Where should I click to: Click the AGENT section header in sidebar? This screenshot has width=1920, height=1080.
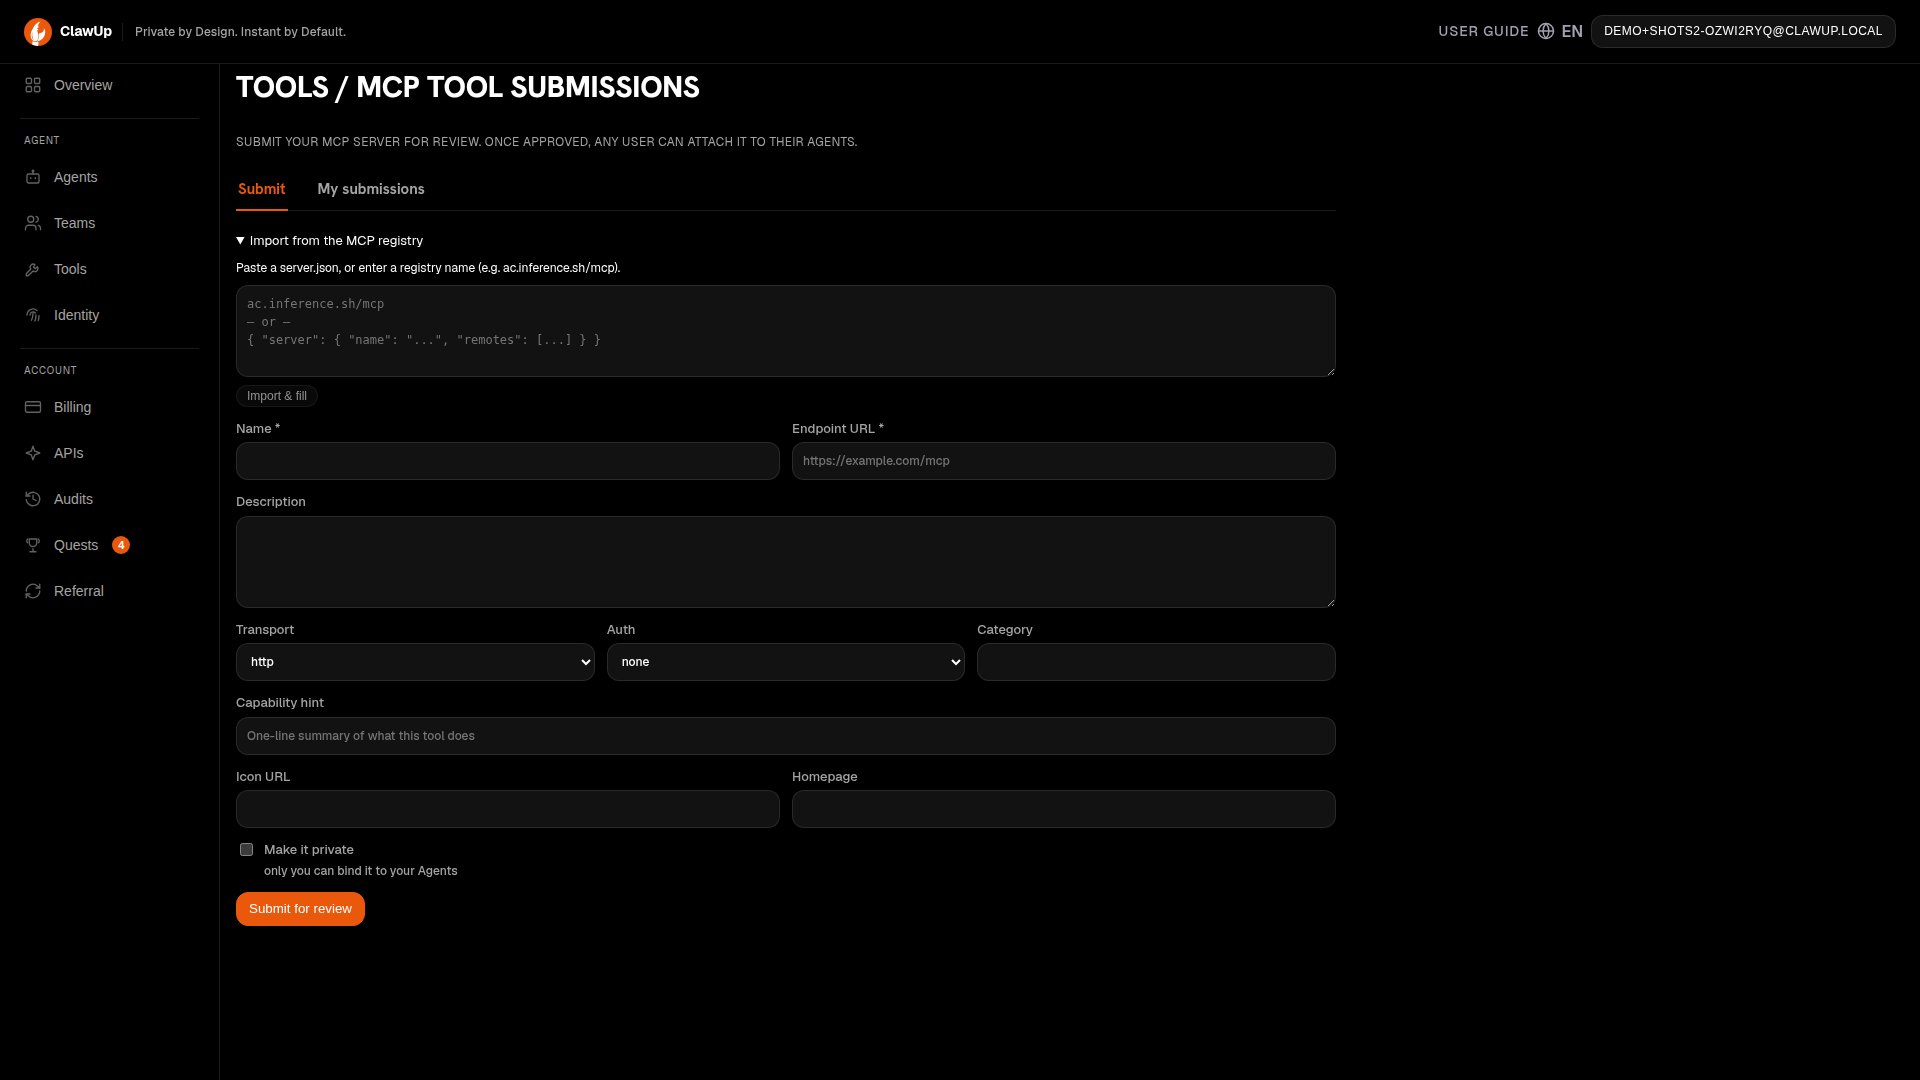(42, 140)
